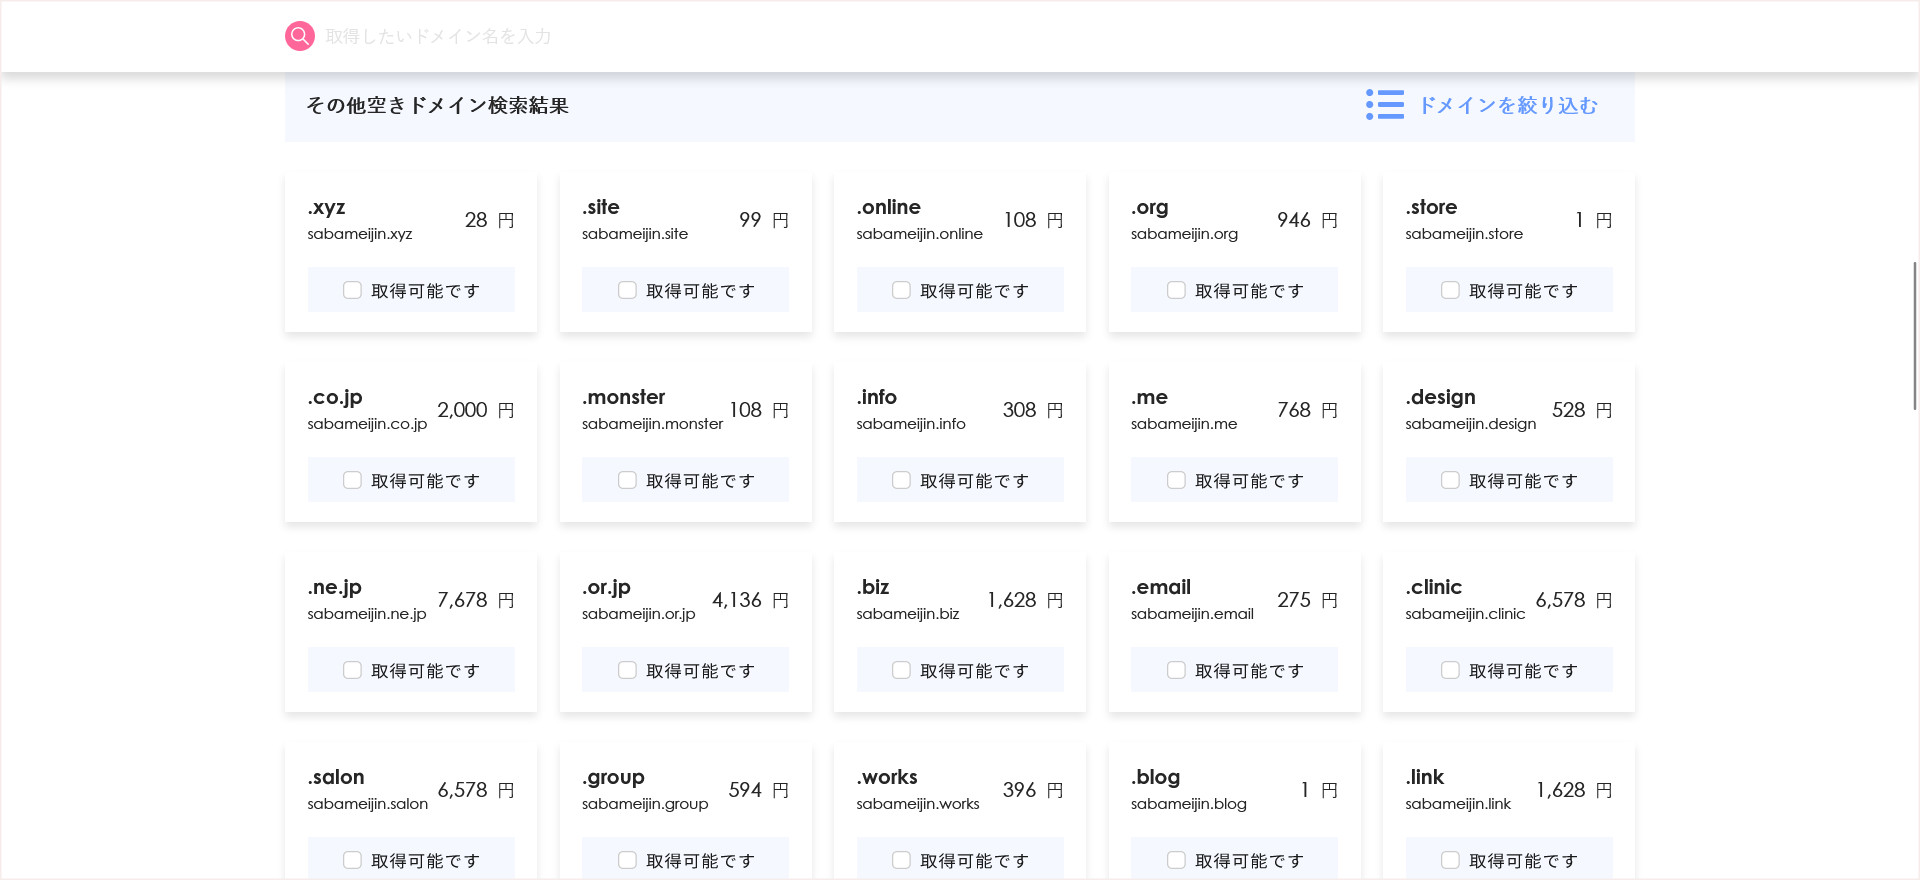The height and width of the screenshot is (880, 1920).
Task: Click the .xyz domain heading
Action: pos(326,207)
